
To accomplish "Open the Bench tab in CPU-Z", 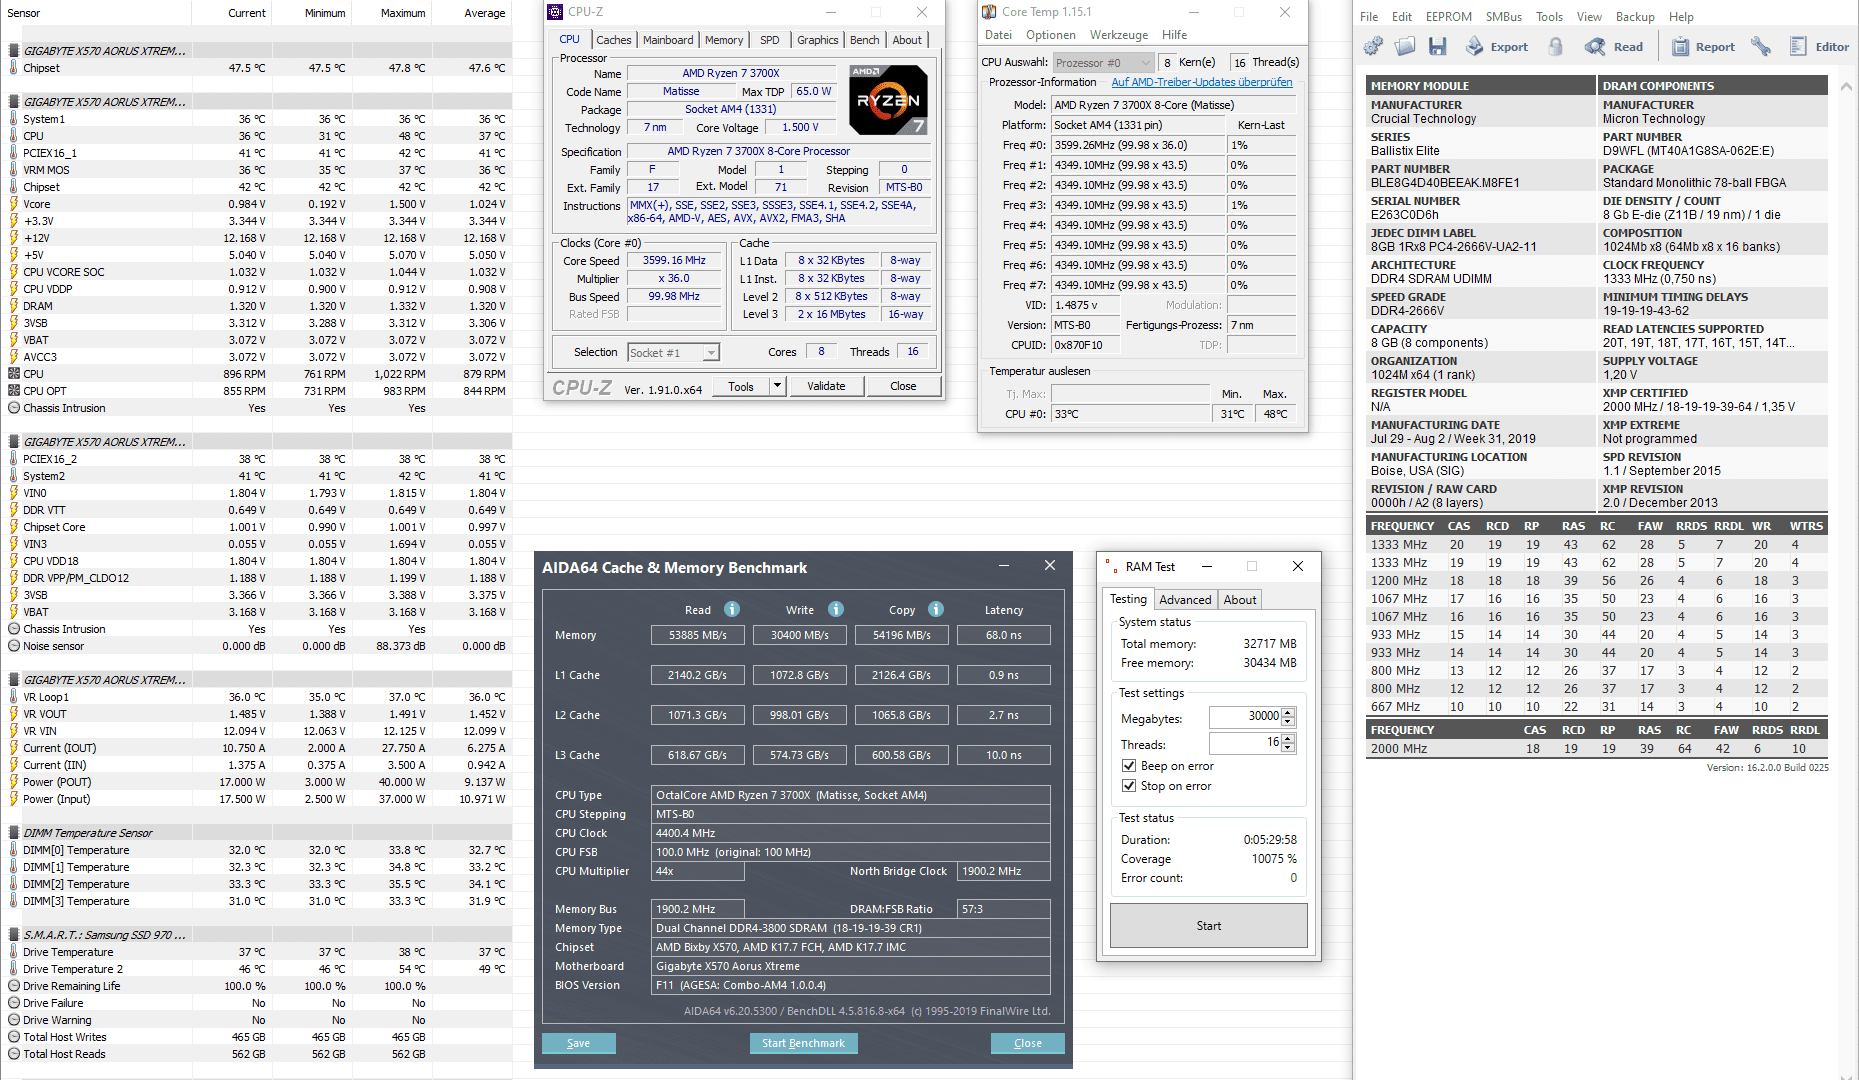I will click(864, 40).
